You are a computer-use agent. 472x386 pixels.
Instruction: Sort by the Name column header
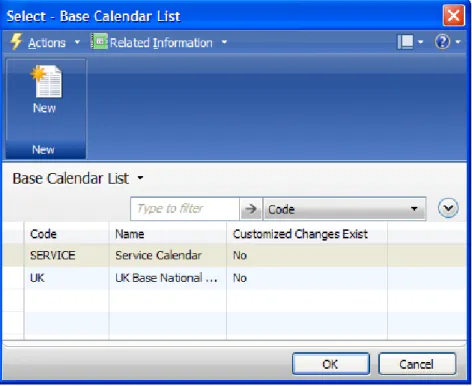coord(168,234)
